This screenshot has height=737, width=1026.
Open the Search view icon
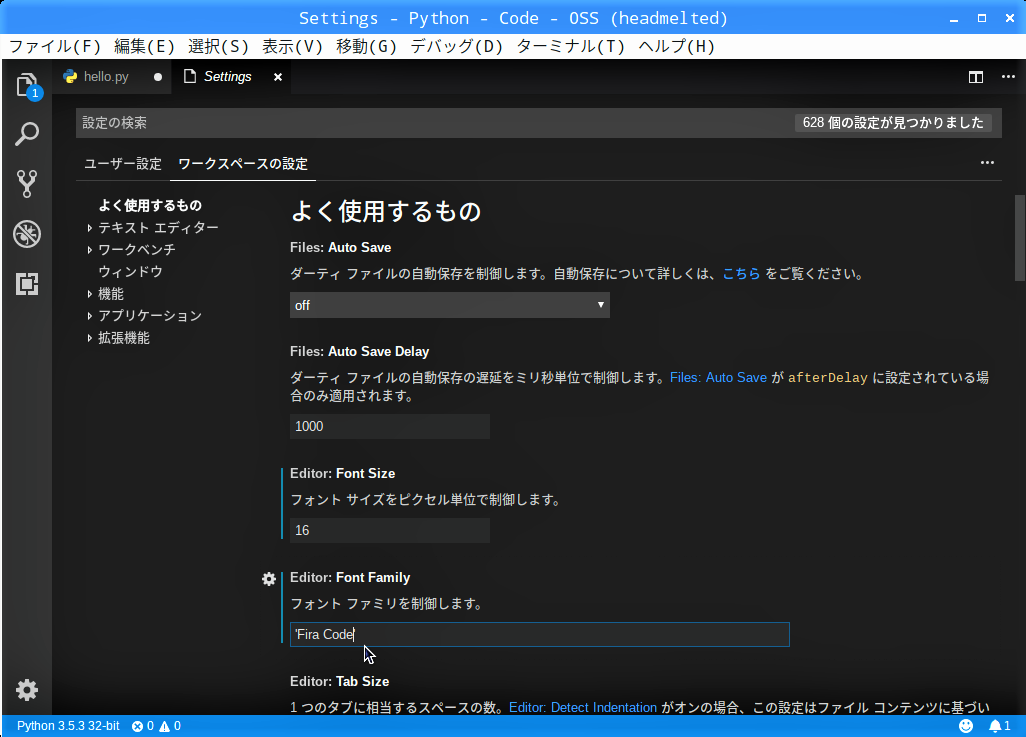pyautogui.click(x=27, y=134)
